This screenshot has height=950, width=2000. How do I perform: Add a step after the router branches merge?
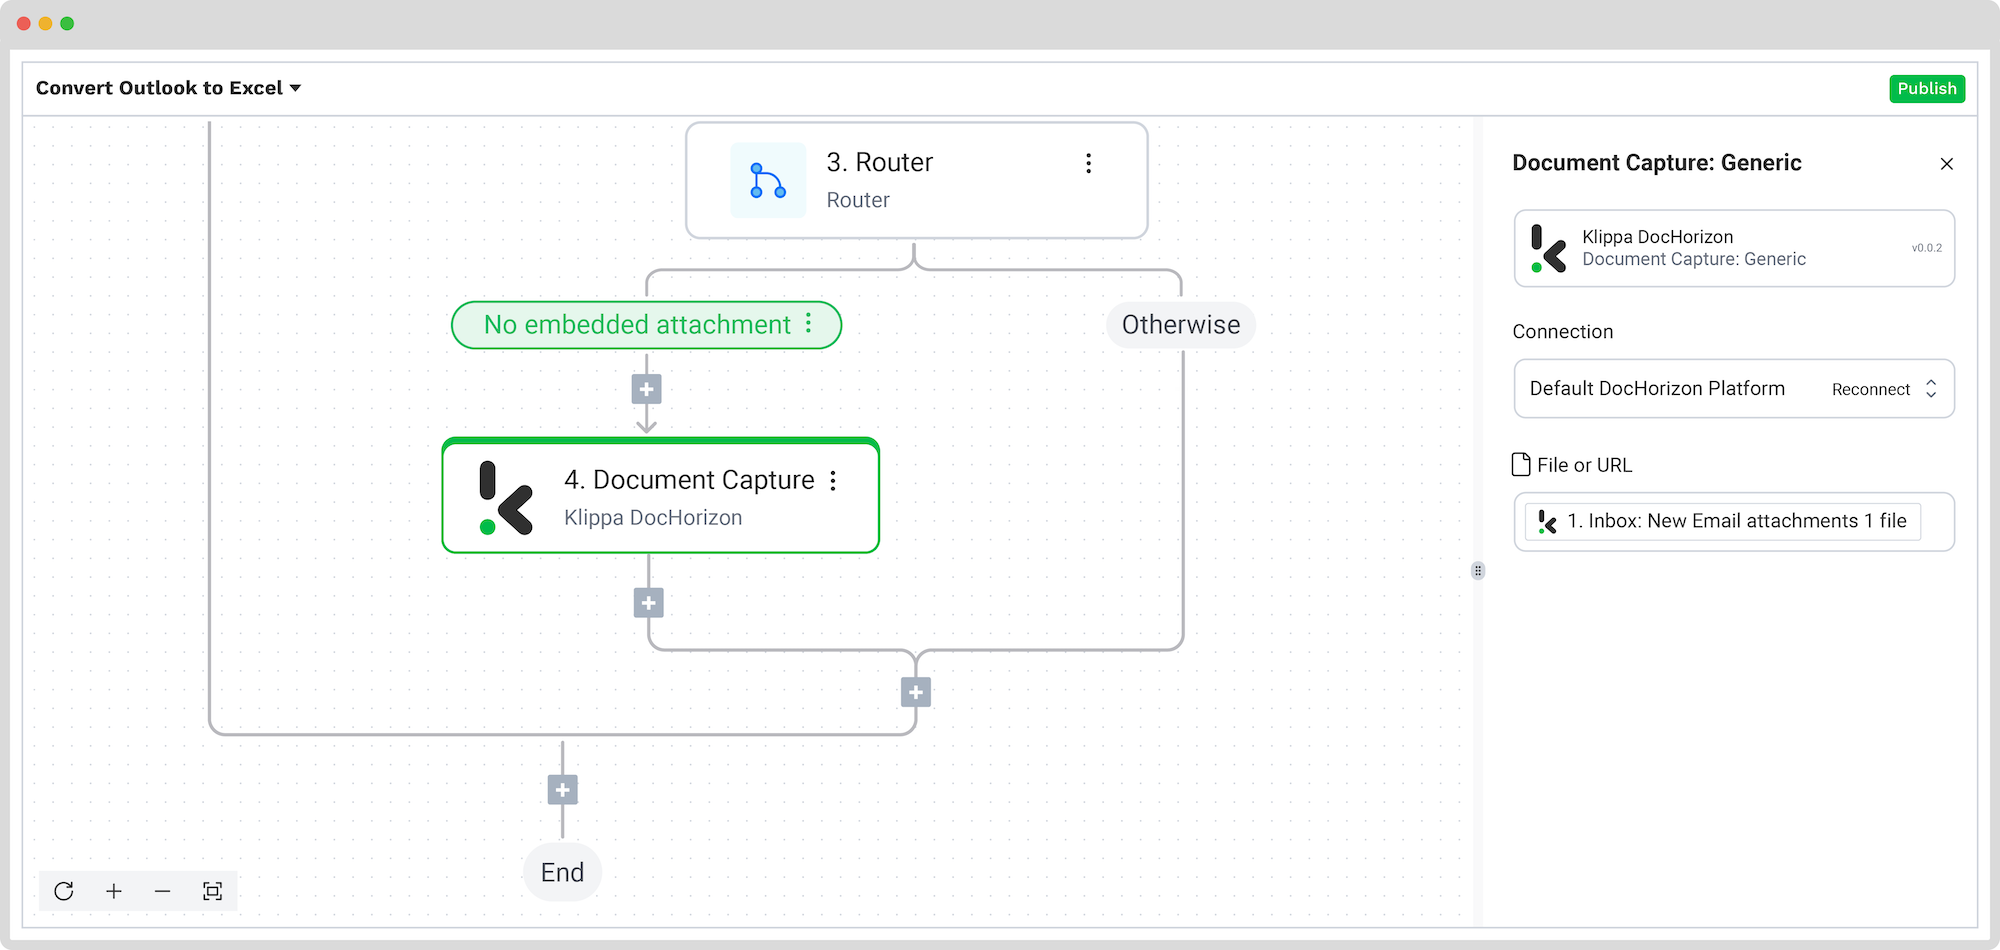[916, 692]
